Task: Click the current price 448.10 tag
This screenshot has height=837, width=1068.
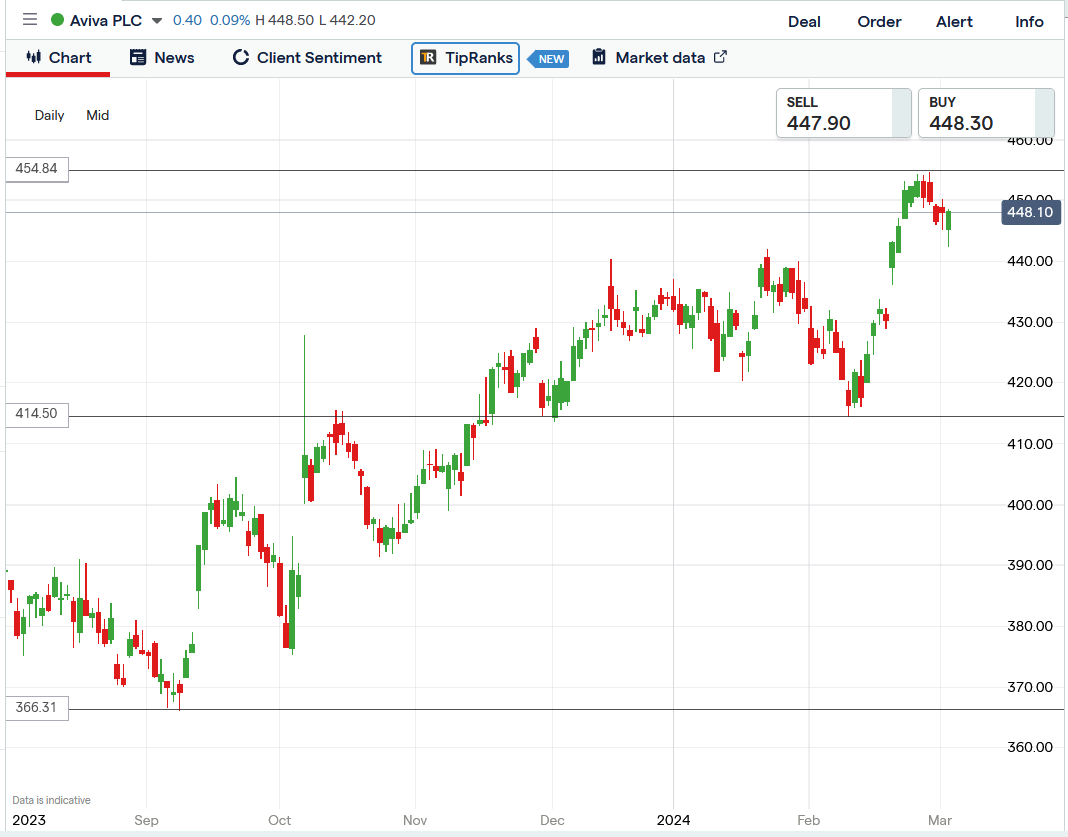Action: 1031,212
